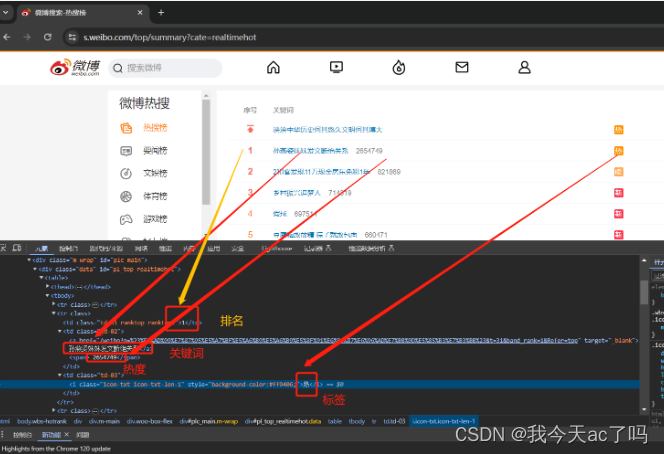Image resolution: width=664 pixels, height=454 pixels.
Task: Open the rank 4 keyword link
Action: pos(280,214)
